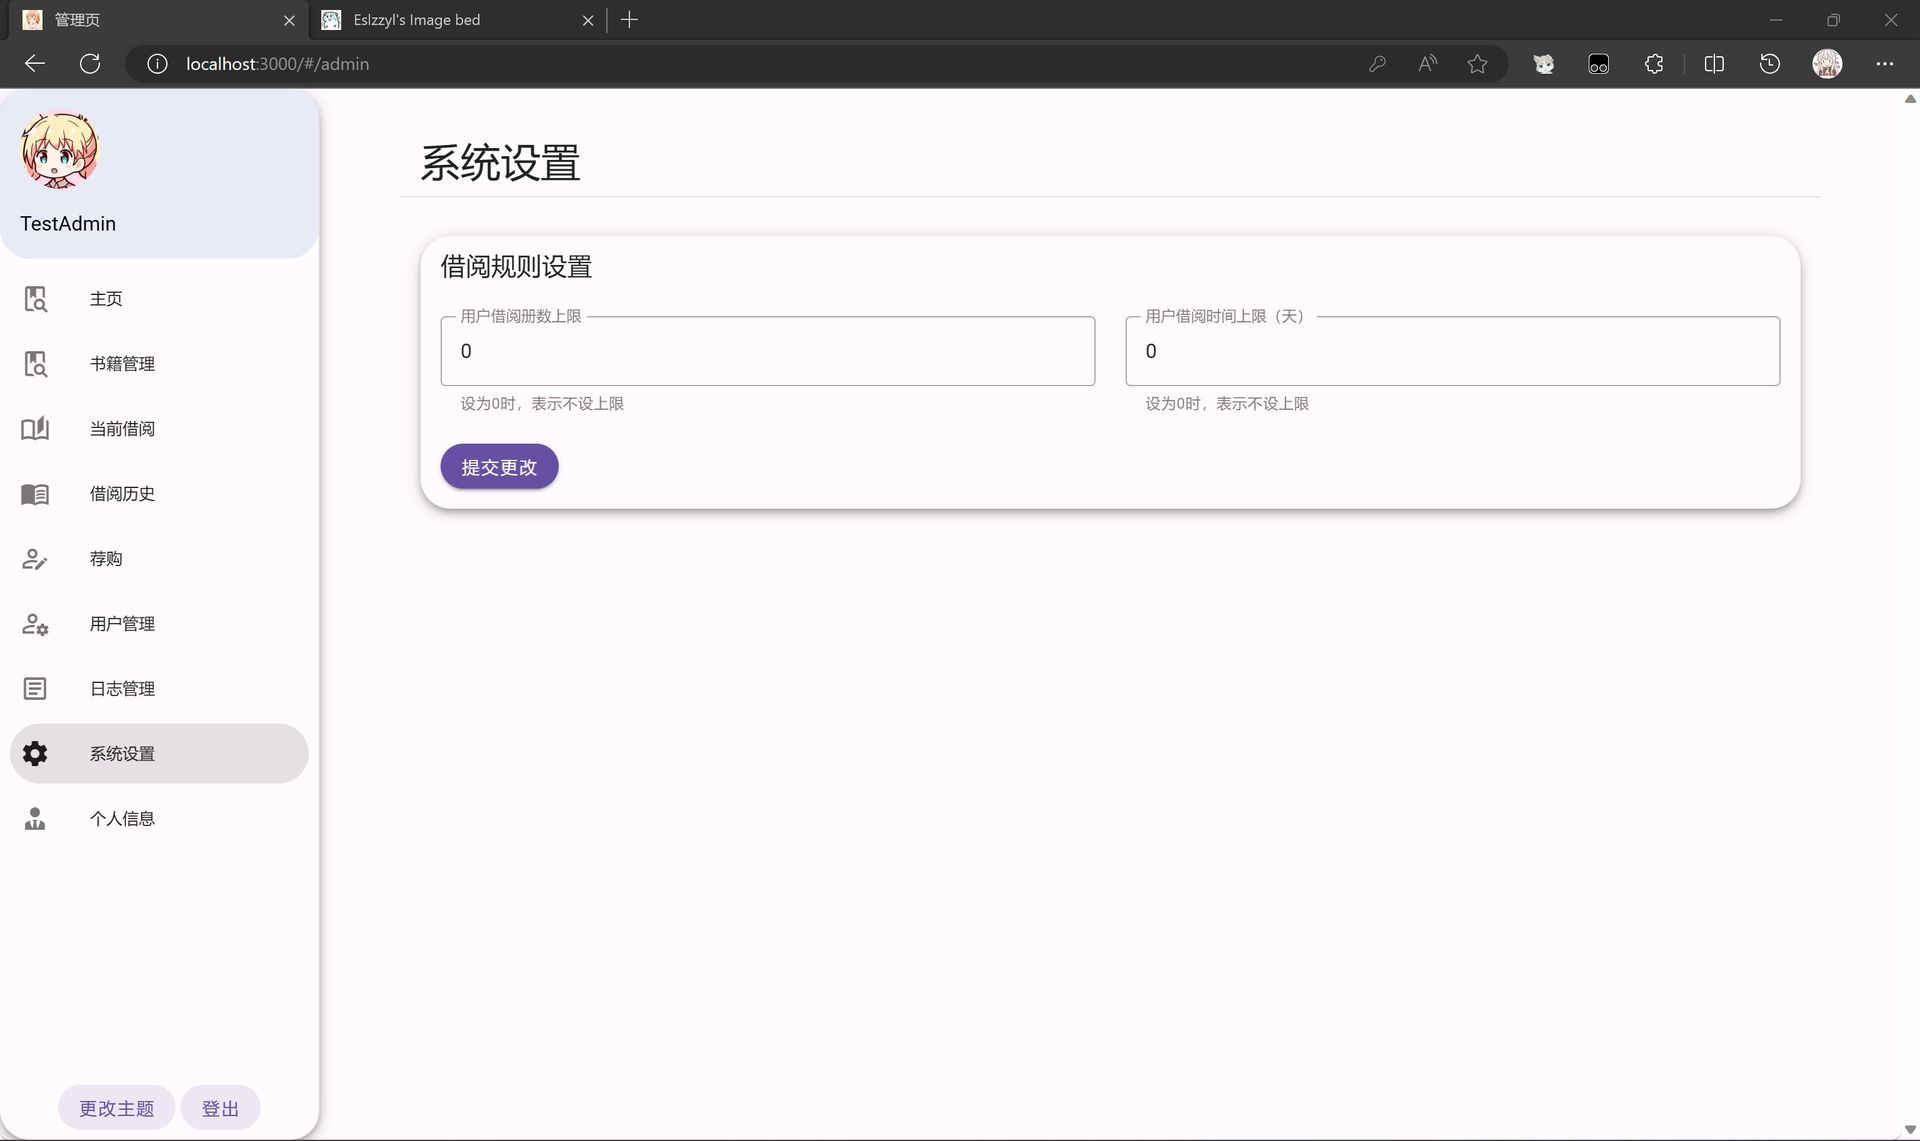Image resolution: width=1920 pixels, height=1141 pixels.
Task: Click the scrollbar up arrow
Action: point(1909,98)
